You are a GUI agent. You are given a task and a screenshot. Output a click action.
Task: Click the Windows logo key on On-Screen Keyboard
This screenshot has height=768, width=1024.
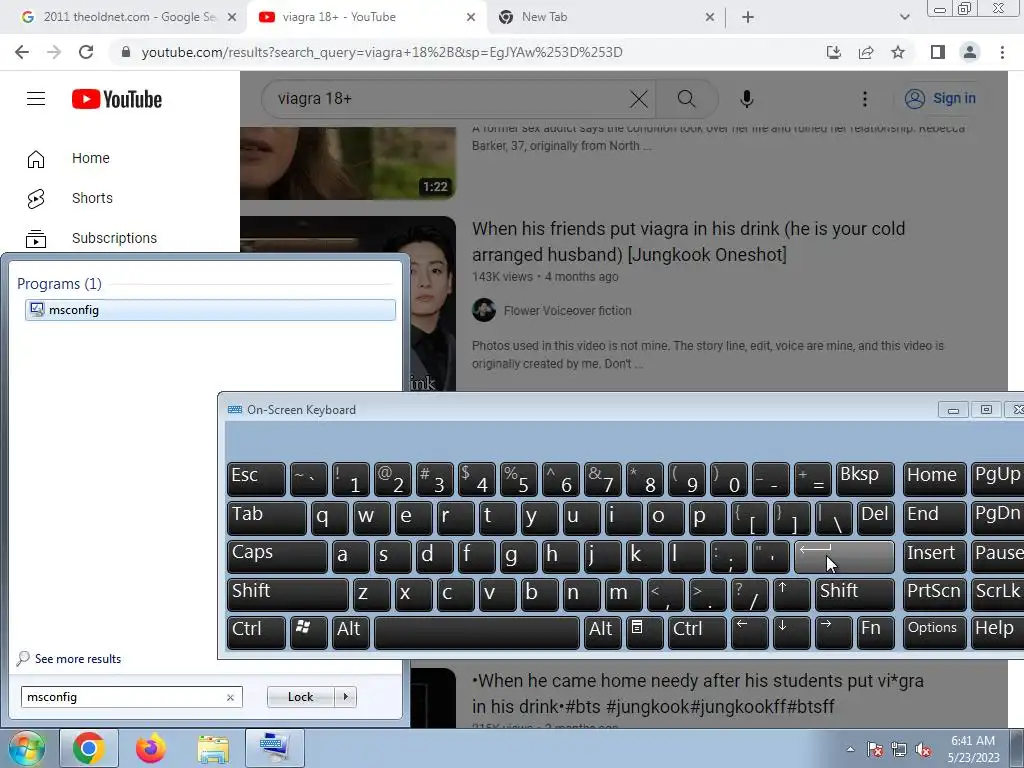click(308, 632)
